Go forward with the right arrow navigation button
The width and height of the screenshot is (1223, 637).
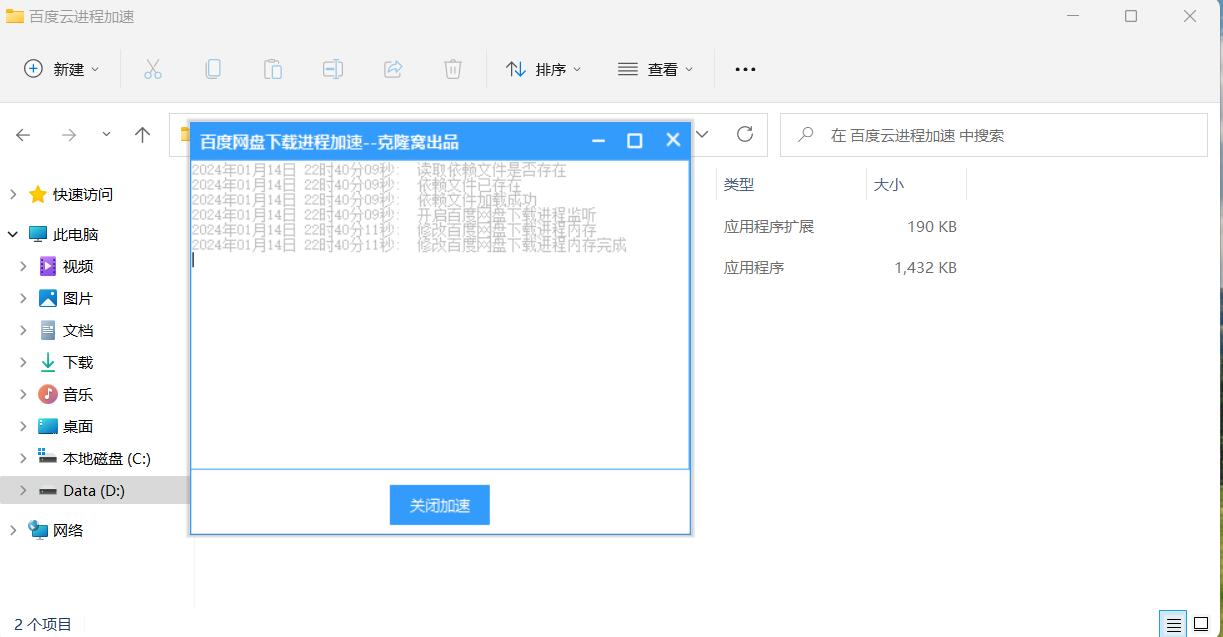(x=69, y=135)
